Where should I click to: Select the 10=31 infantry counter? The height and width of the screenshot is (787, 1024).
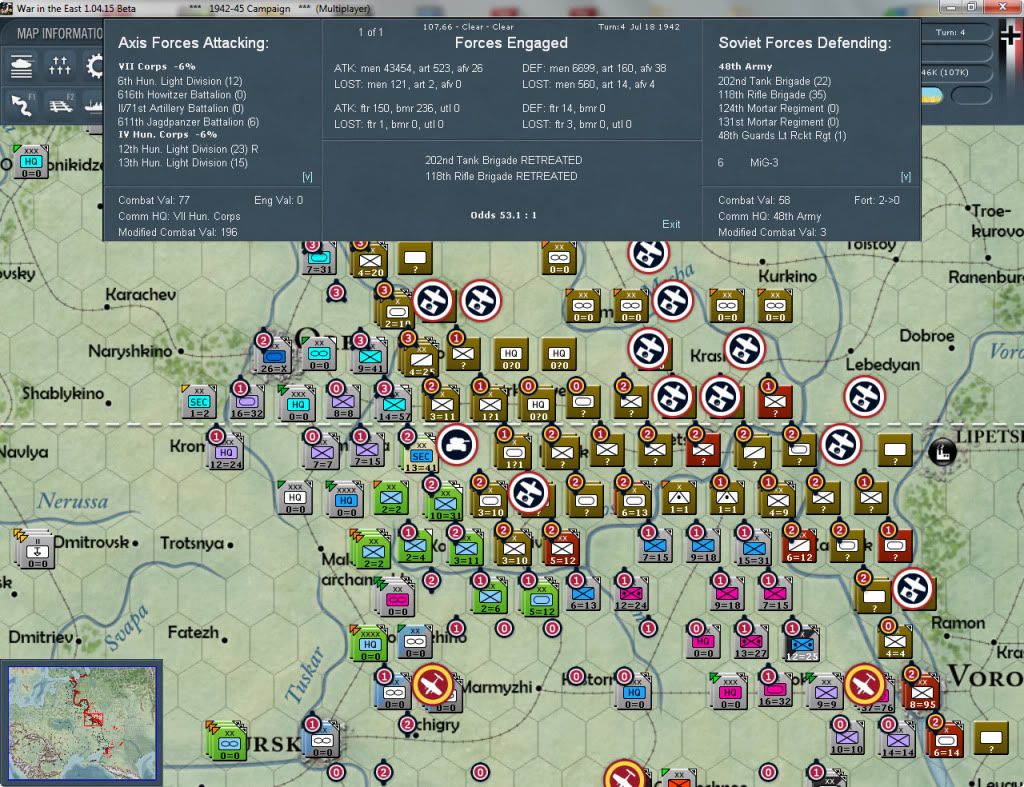point(445,504)
